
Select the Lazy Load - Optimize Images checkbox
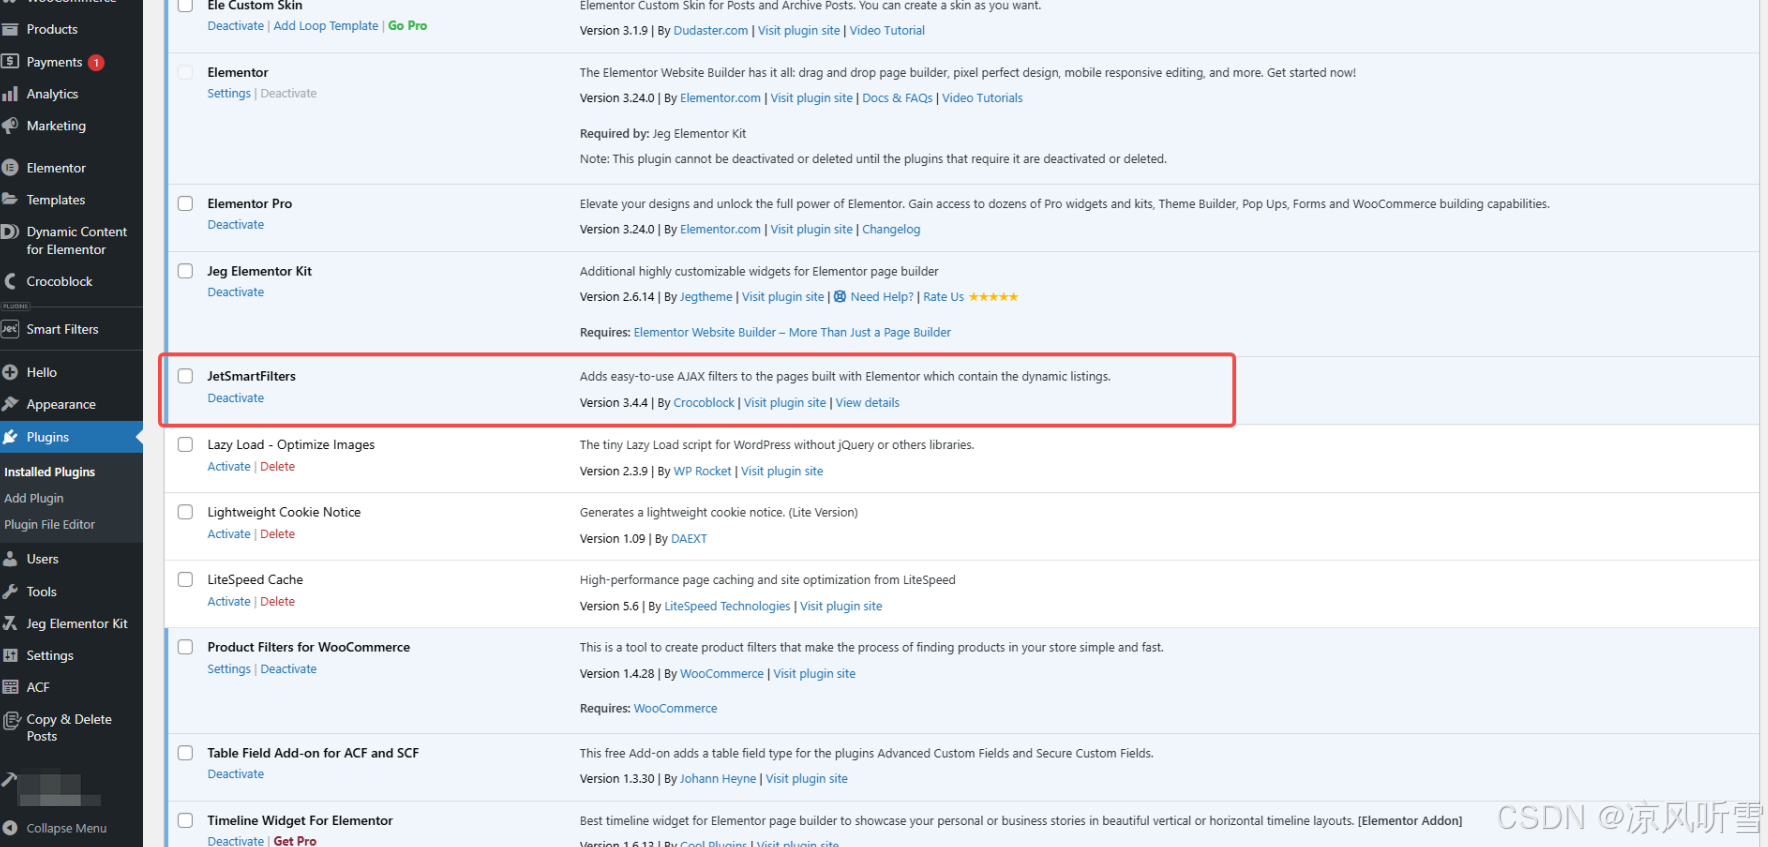click(x=185, y=445)
